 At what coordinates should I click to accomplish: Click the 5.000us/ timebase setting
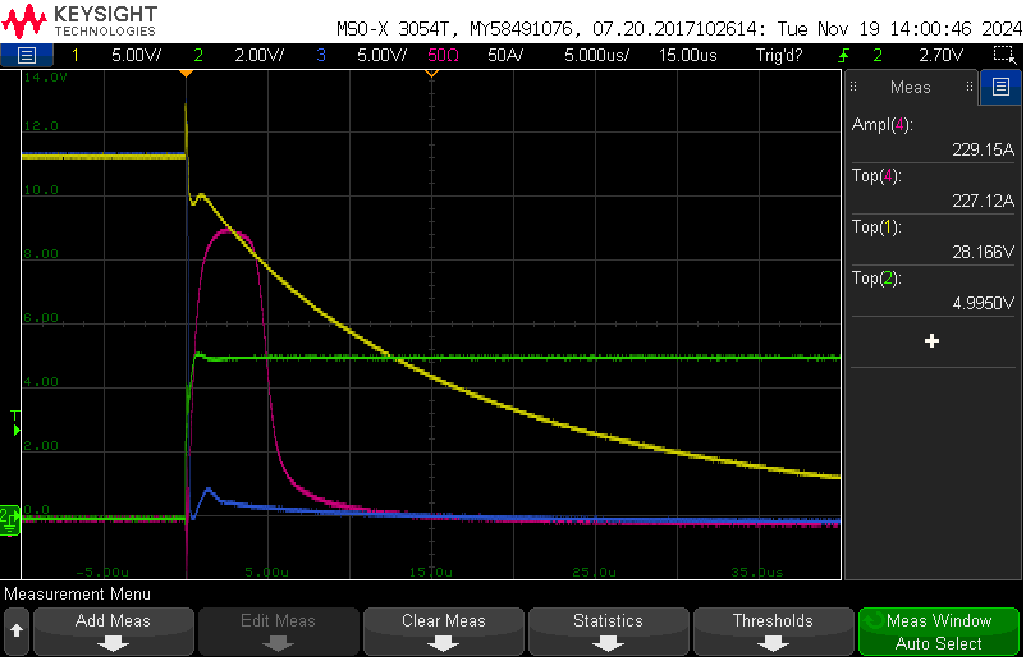(x=596, y=55)
